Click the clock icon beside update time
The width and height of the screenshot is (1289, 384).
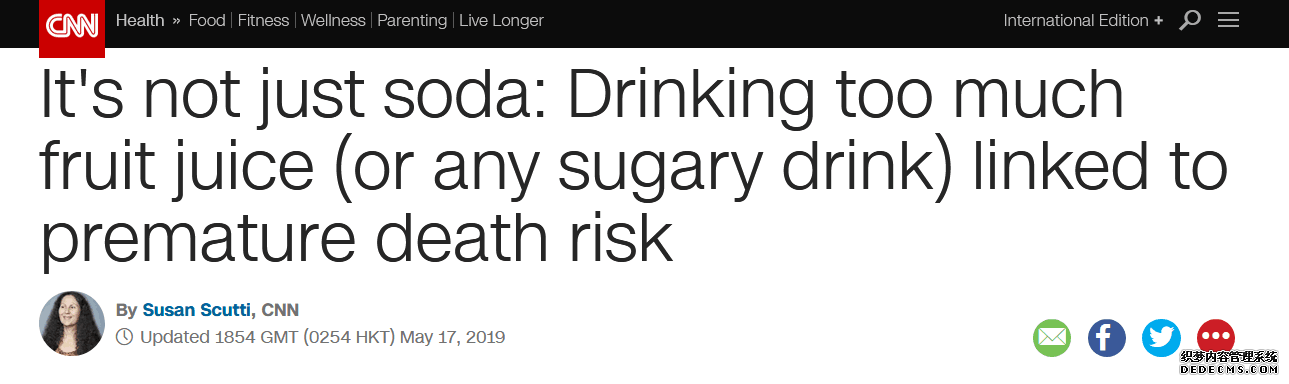(124, 337)
